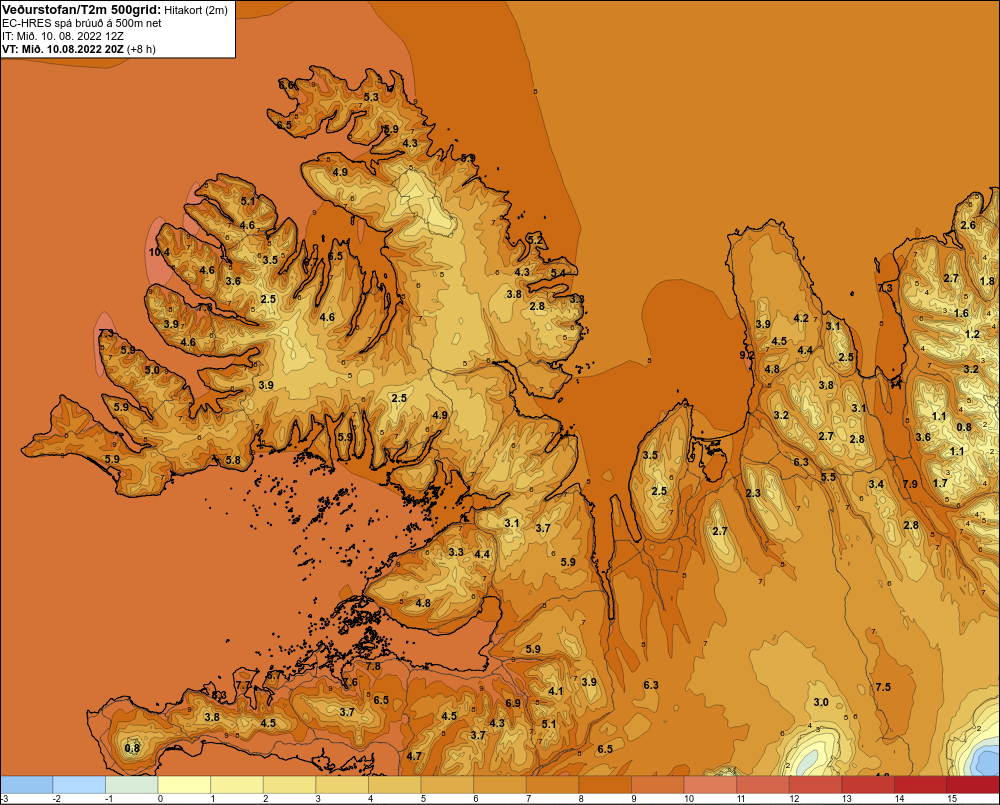Click the 1.2 temperature value
Screen dimensions: 1000x805
pos(972,334)
